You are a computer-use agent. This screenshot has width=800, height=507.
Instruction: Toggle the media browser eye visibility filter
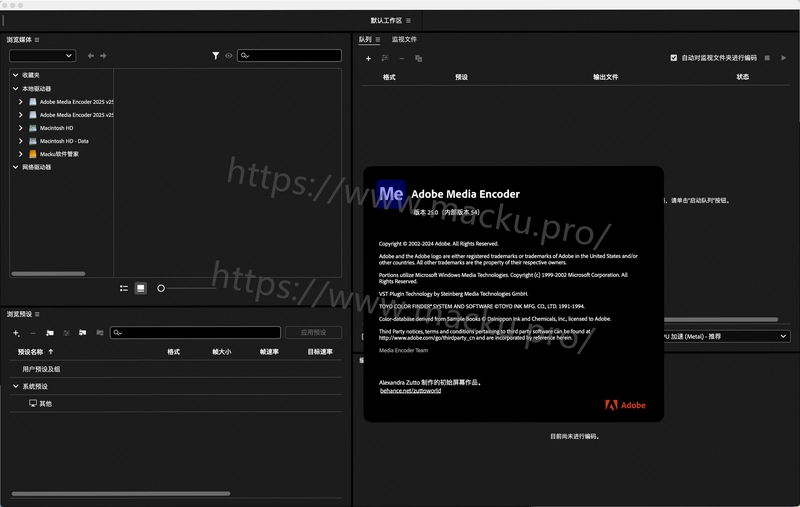[x=229, y=56]
